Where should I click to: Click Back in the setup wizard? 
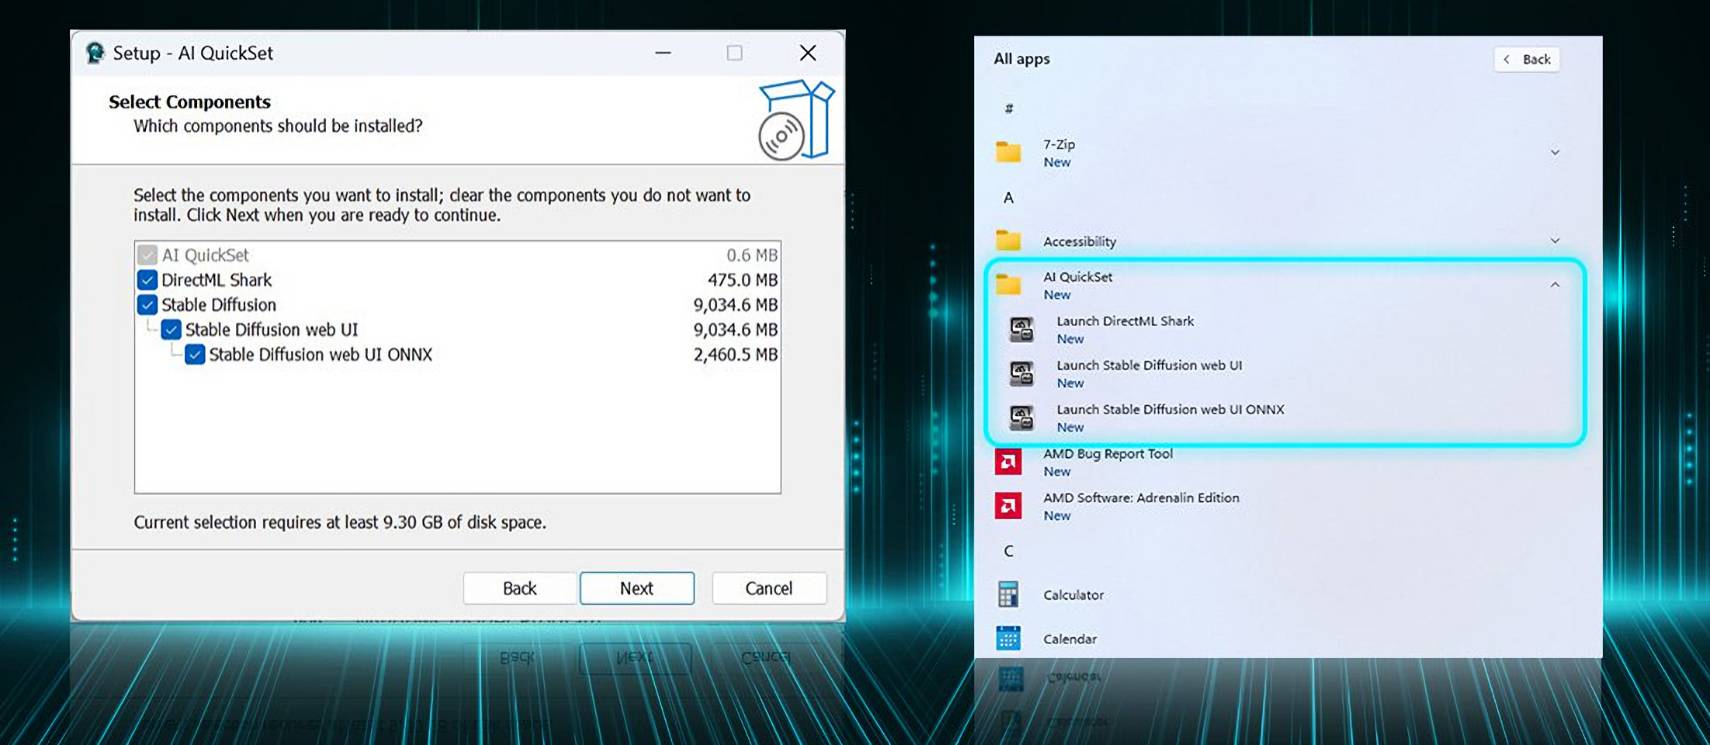(x=520, y=588)
